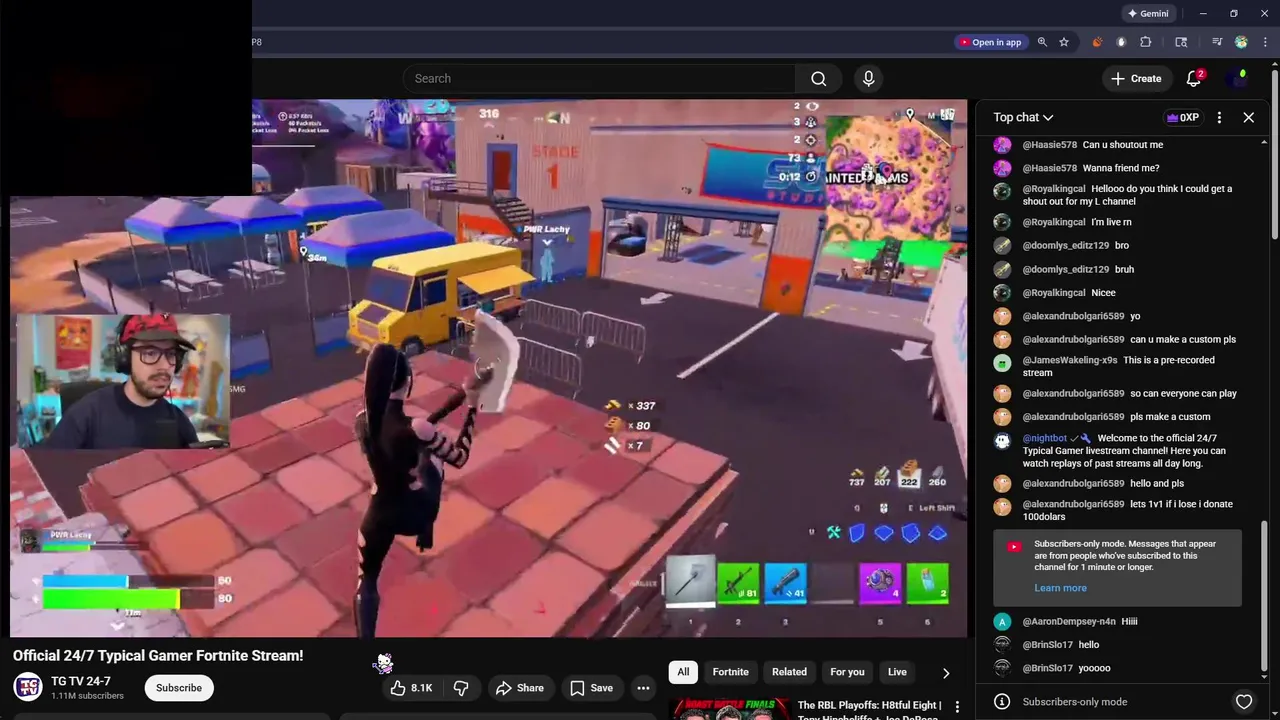The width and height of the screenshot is (1280, 720).
Task: Expand the Top chat dropdown
Action: (1023, 117)
